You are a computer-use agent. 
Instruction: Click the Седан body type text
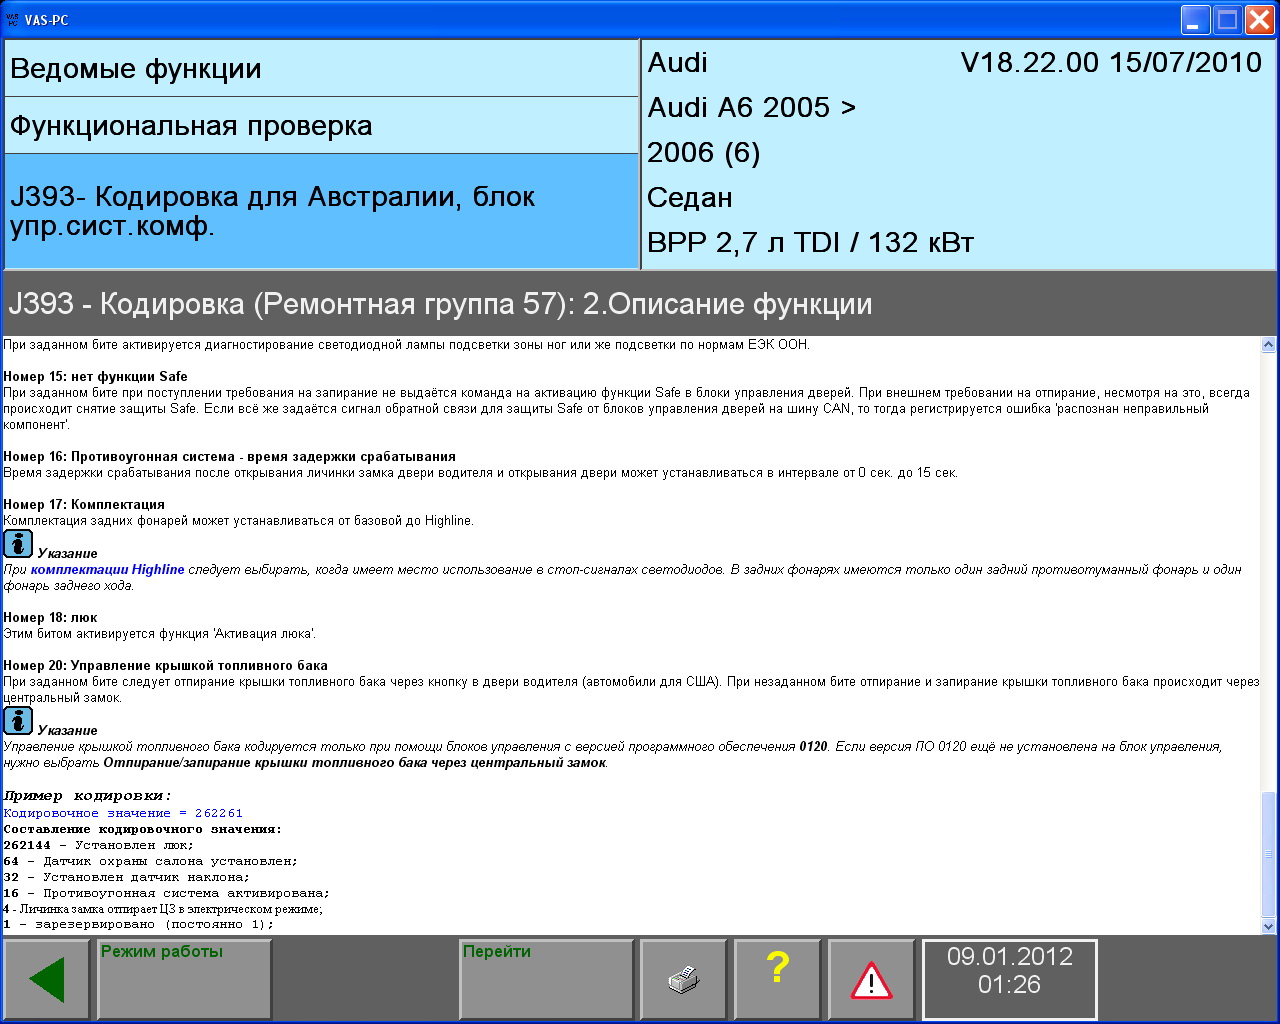point(690,198)
